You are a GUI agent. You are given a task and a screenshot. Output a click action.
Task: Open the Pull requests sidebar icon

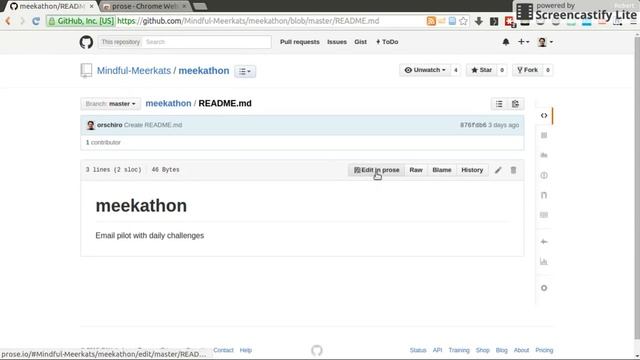(x=544, y=195)
